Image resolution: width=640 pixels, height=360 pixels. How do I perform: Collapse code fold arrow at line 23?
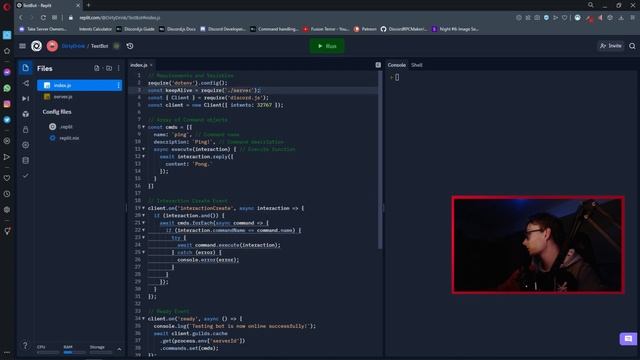click(144, 237)
